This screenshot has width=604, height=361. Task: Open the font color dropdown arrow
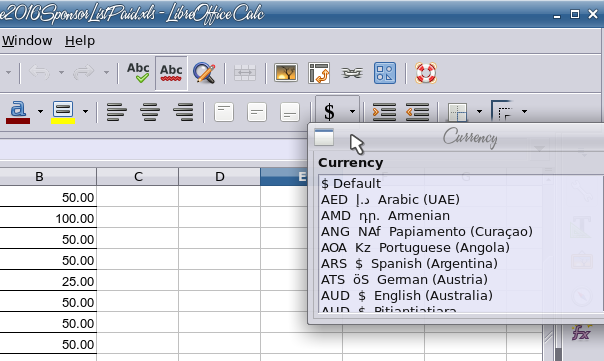tap(40, 112)
